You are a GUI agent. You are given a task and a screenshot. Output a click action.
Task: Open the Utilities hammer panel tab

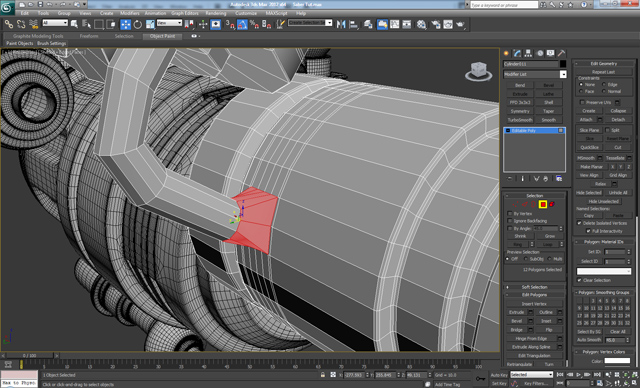coord(562,53)
